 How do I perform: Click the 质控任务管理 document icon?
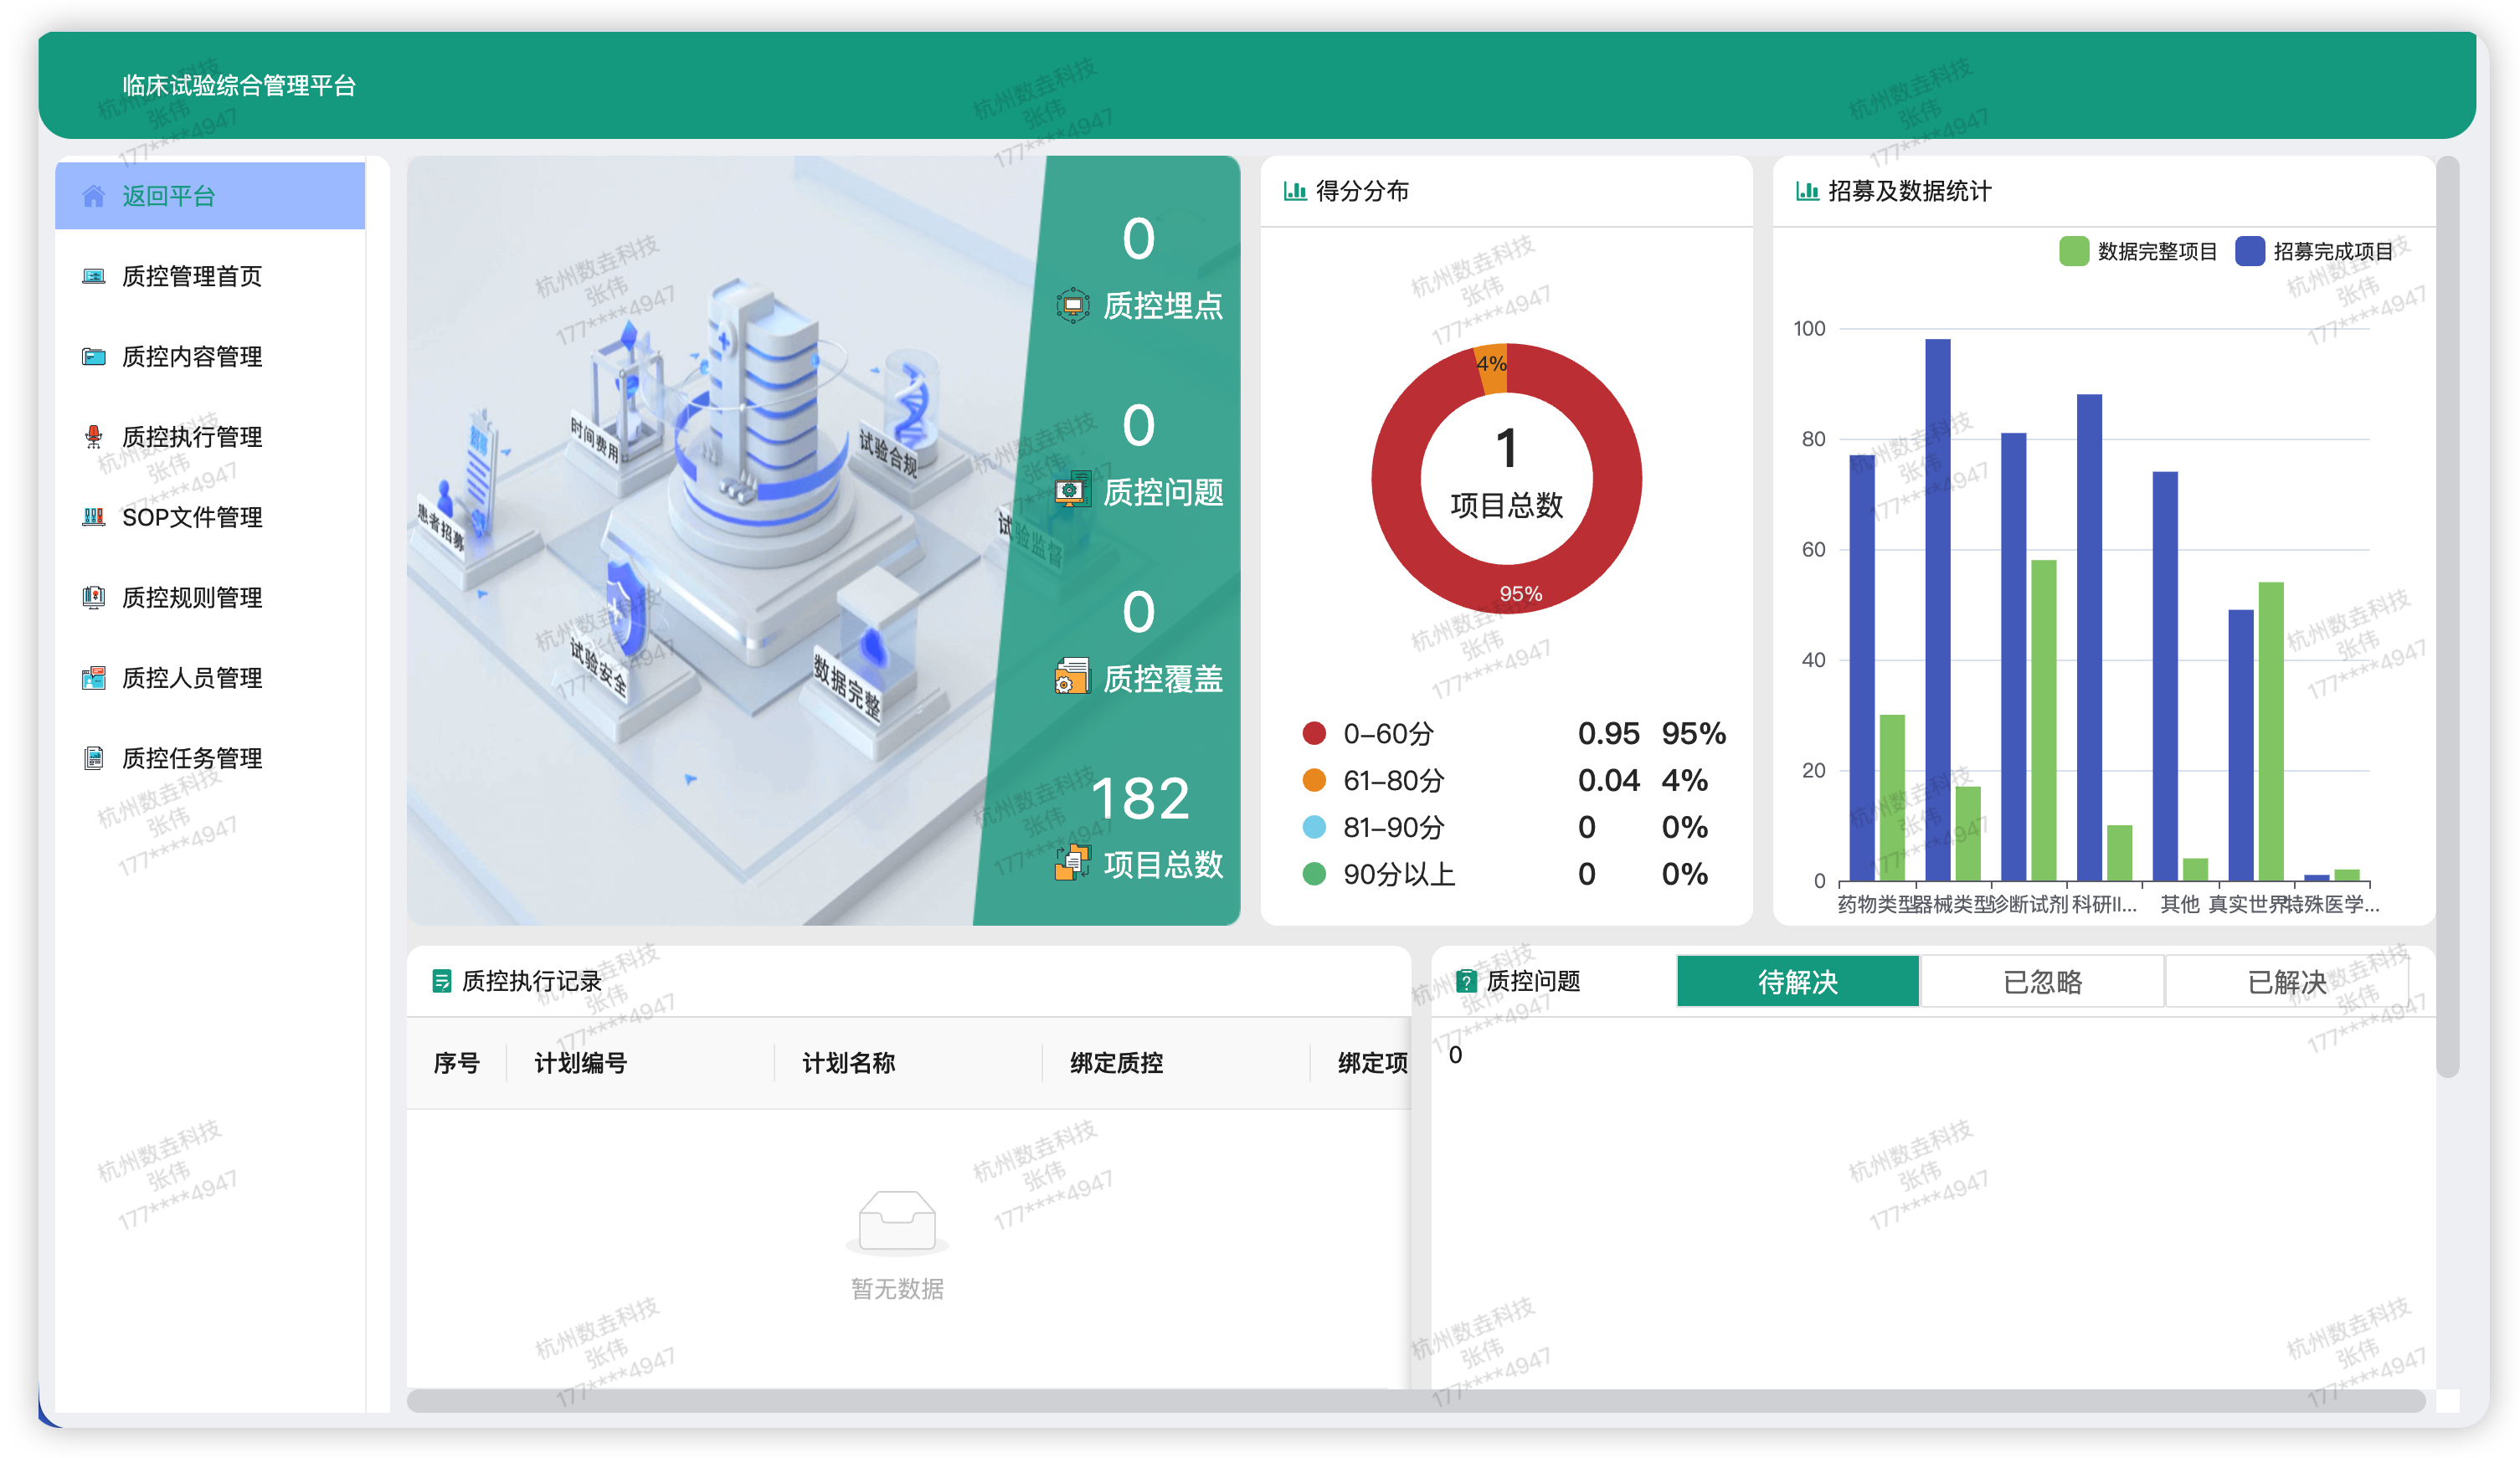pos(93,758)
